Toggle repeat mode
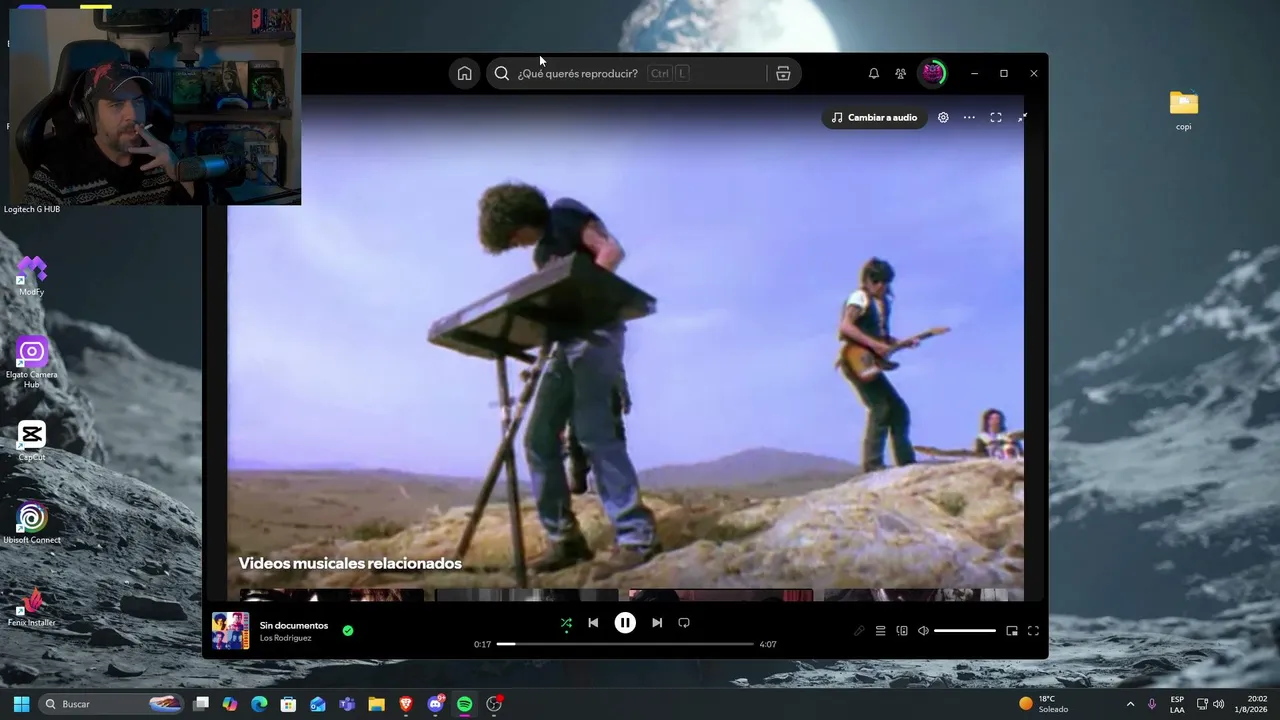1280x720 pixels. click(x=684, y=622)
